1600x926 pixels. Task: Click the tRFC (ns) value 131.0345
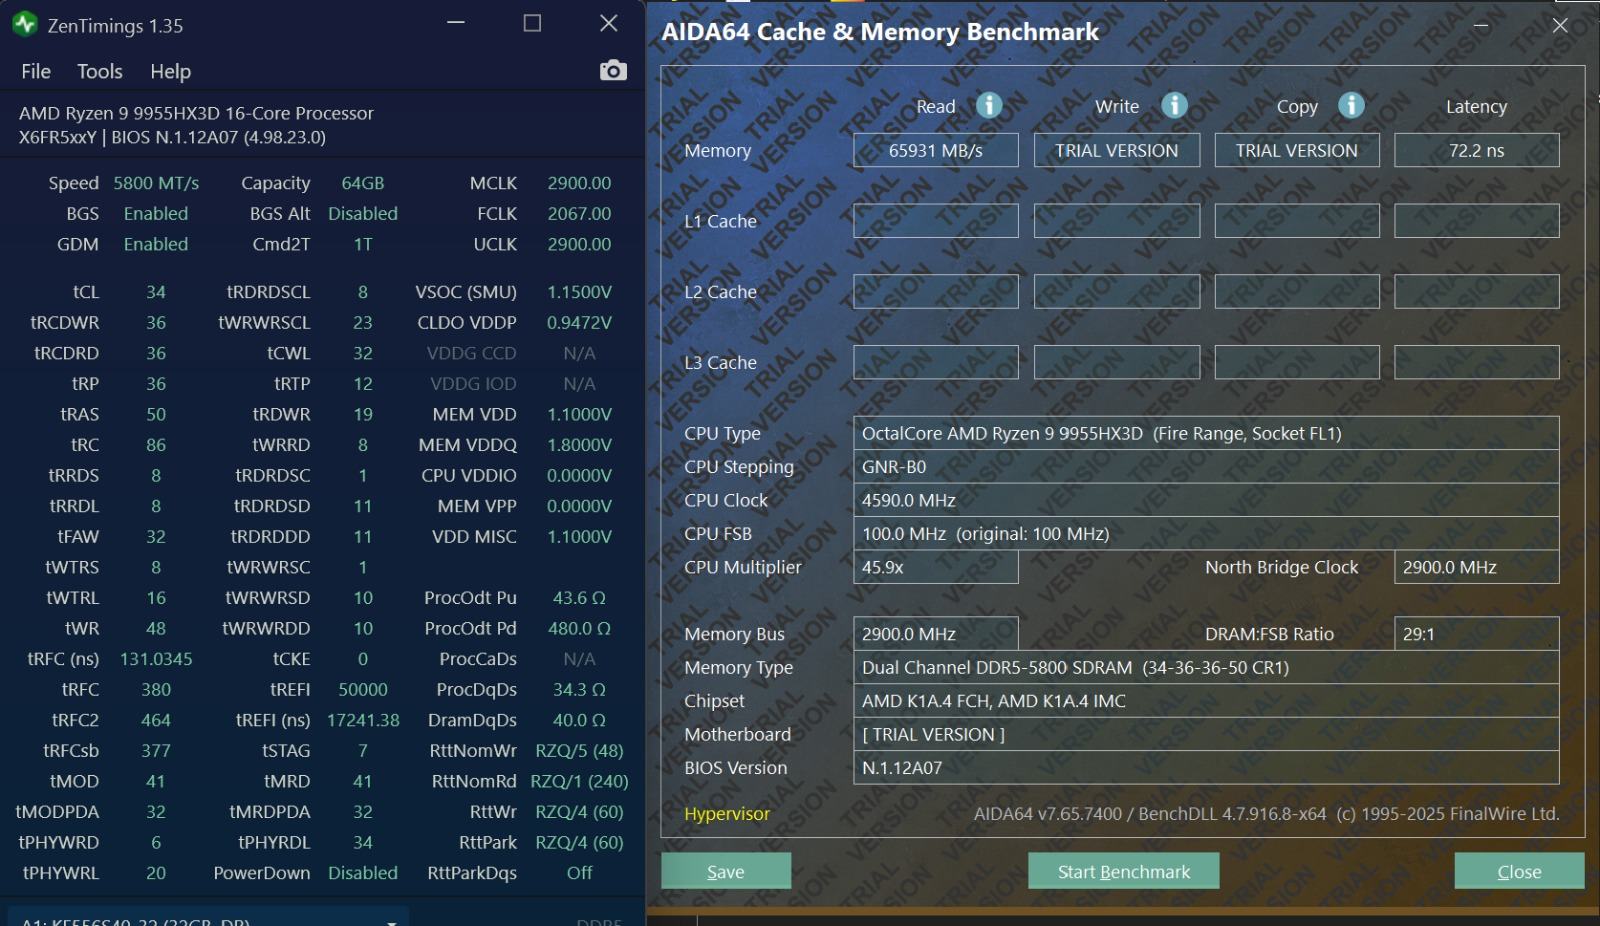tap(156, 659)
